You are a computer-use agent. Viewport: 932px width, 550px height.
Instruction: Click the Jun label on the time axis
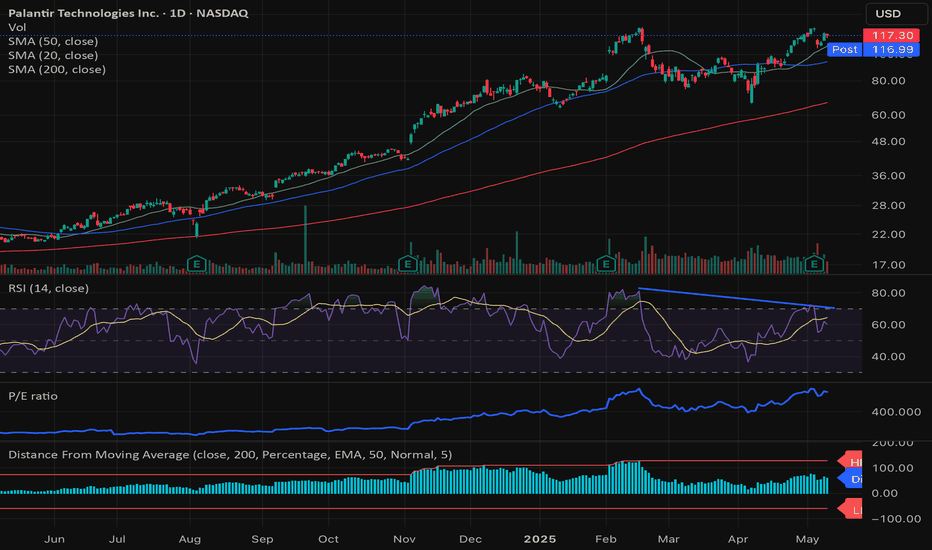54,539
